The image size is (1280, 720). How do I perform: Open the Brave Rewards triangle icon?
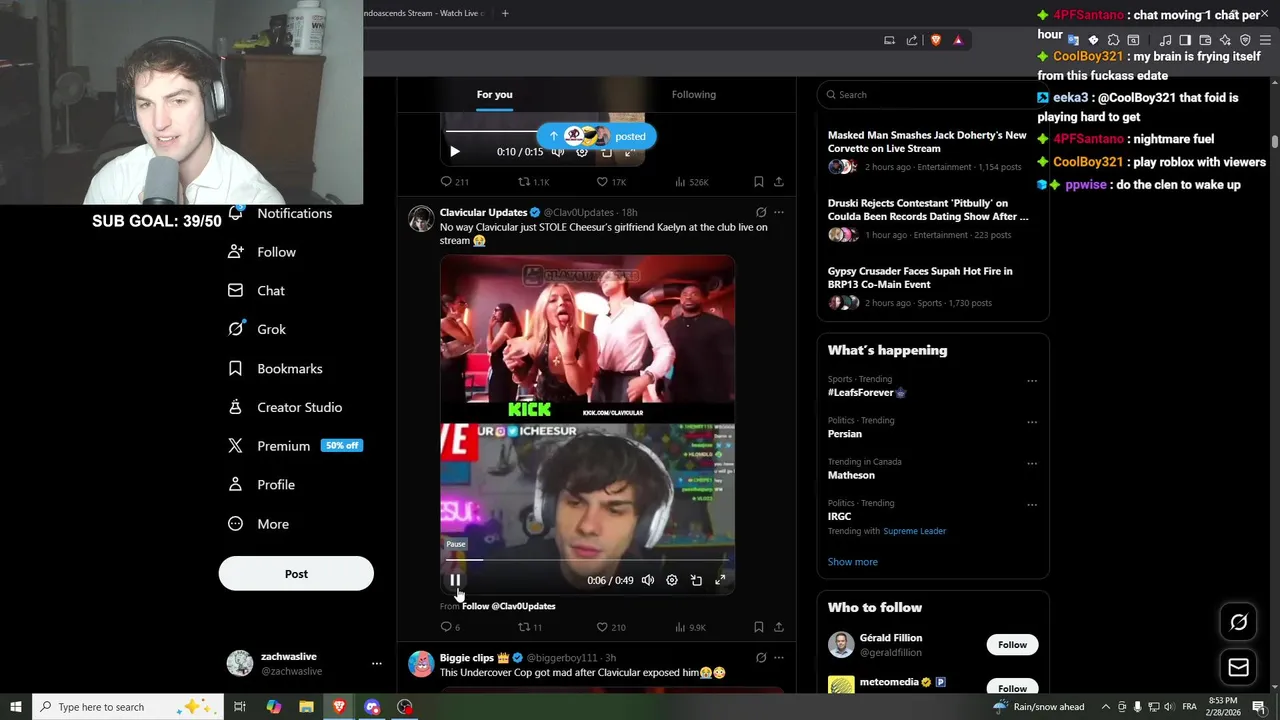(958, 40)
